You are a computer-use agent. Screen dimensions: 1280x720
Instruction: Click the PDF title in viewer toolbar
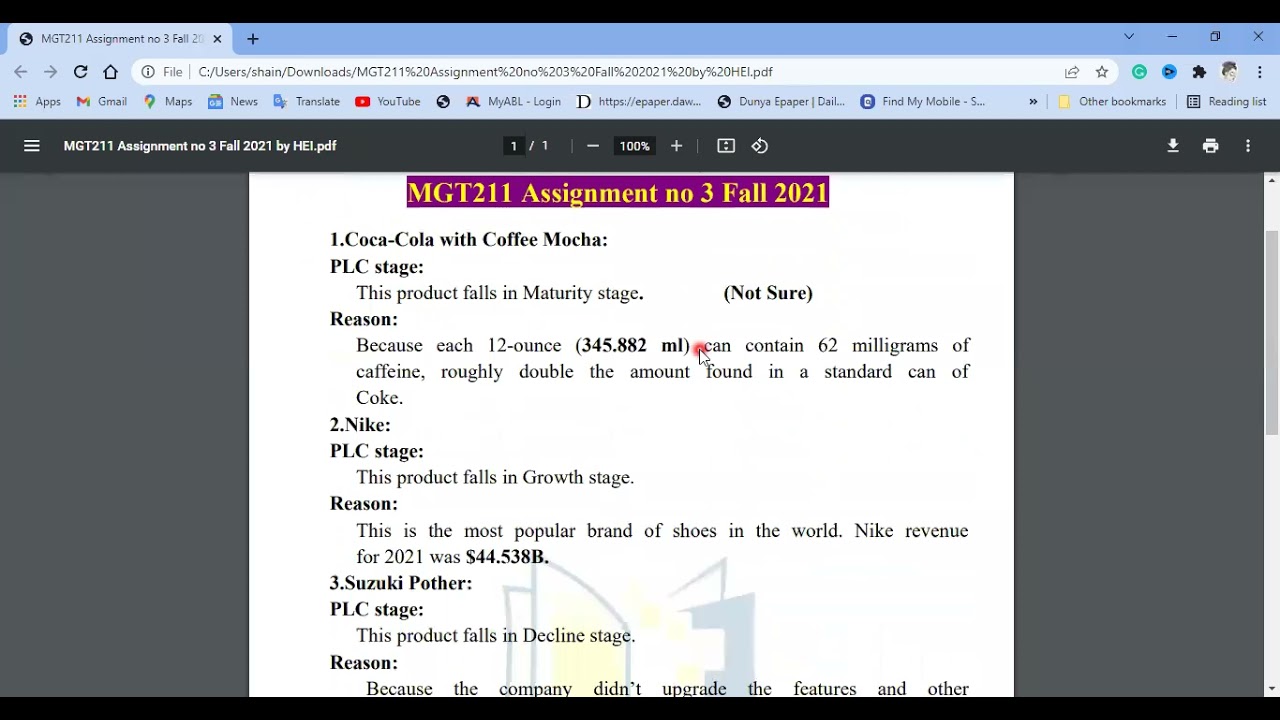pos(200,146)
